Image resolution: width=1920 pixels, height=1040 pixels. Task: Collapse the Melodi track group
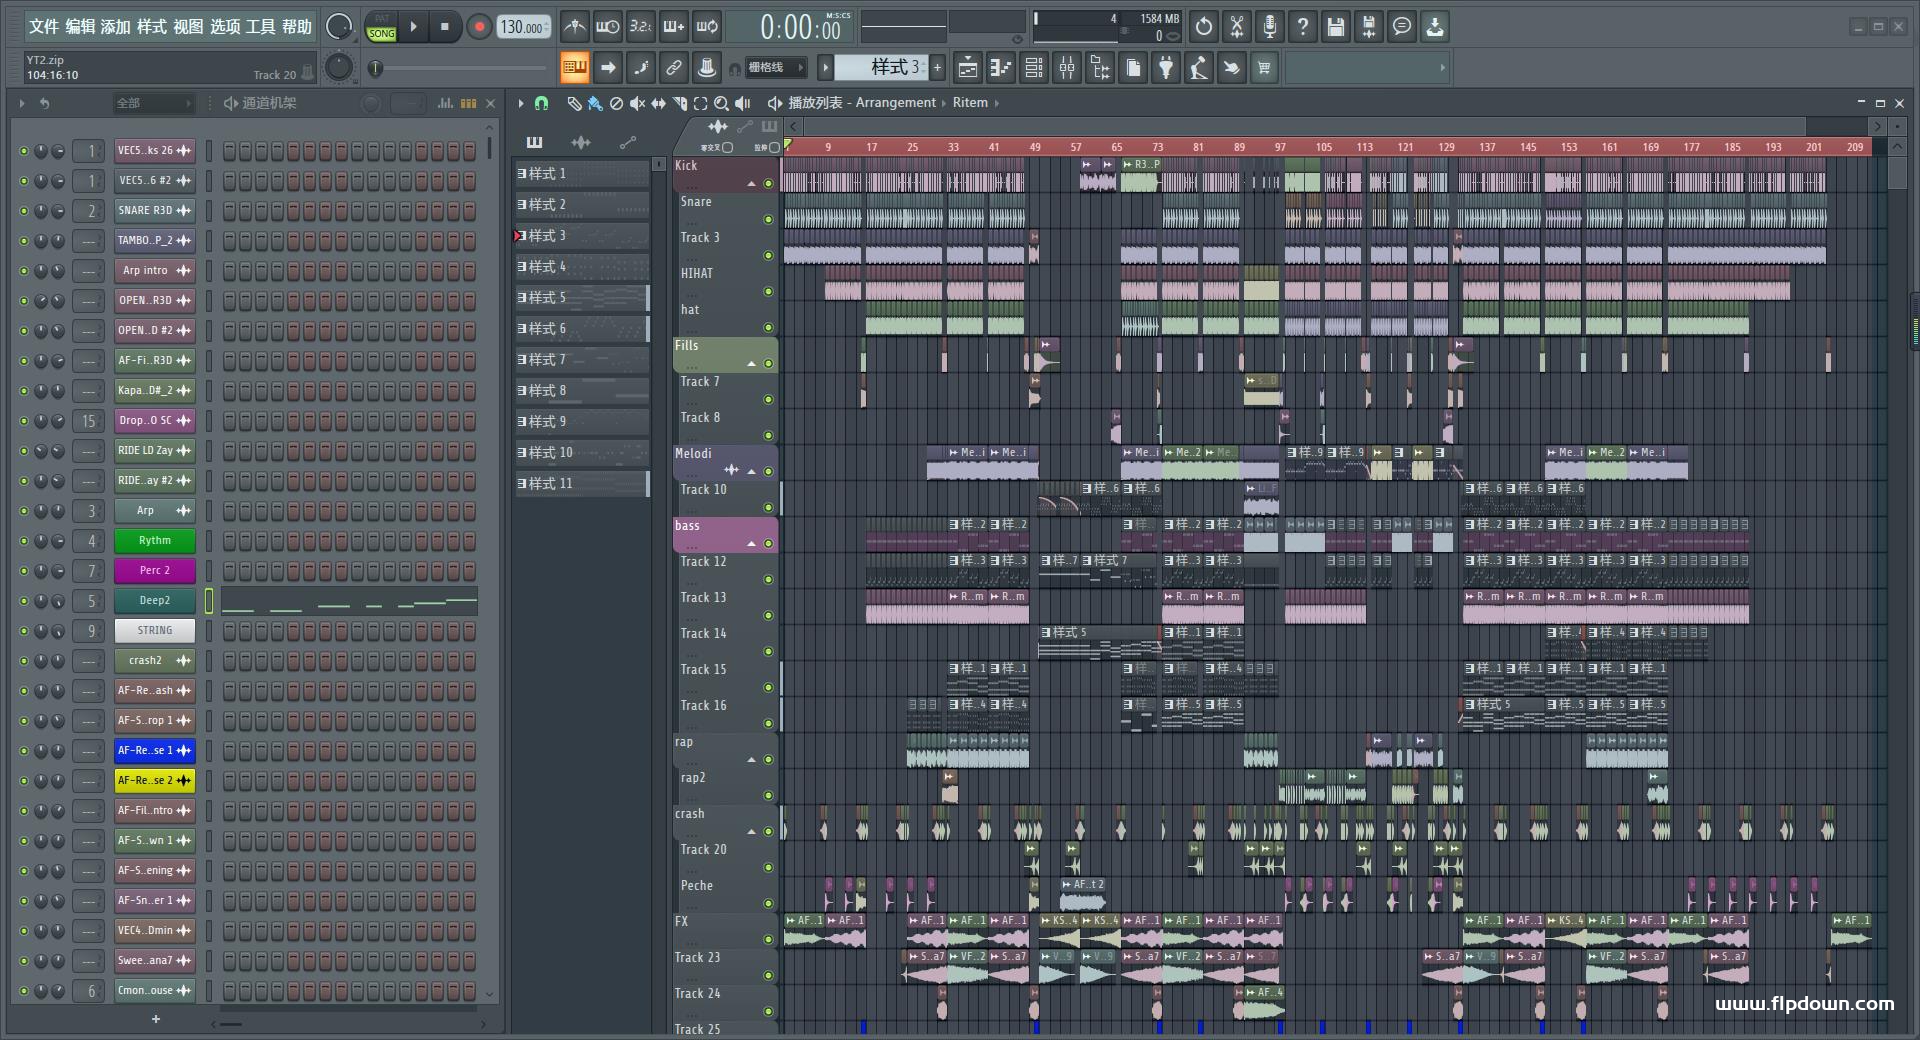click(x=751, y=472)
